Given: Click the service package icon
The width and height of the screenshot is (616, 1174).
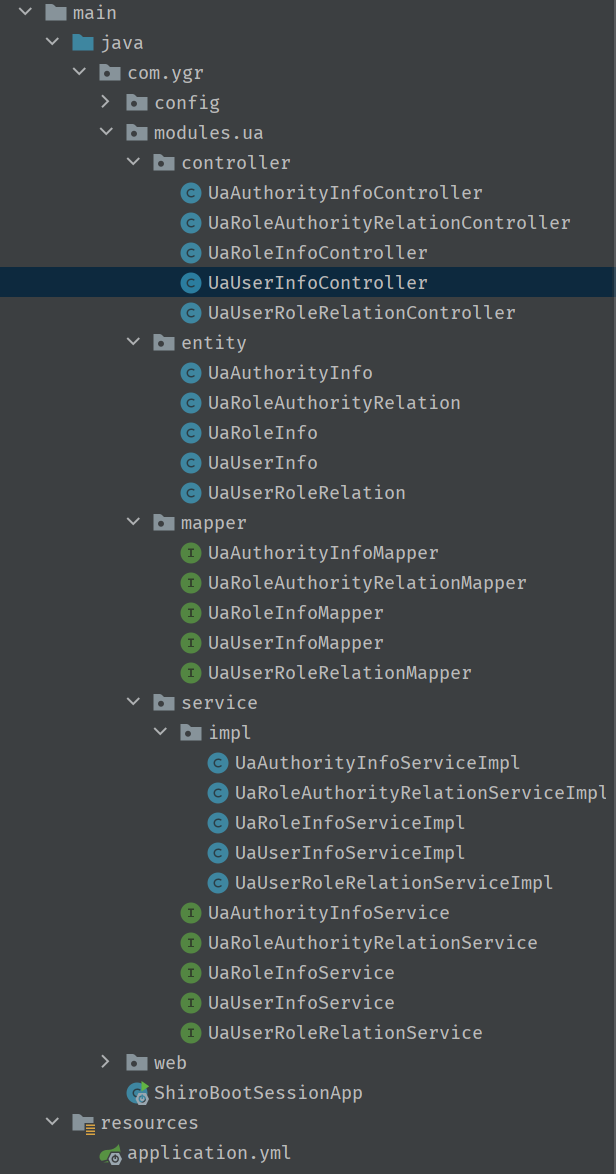Looking at the screenshot, I should [x=164, y=702].
